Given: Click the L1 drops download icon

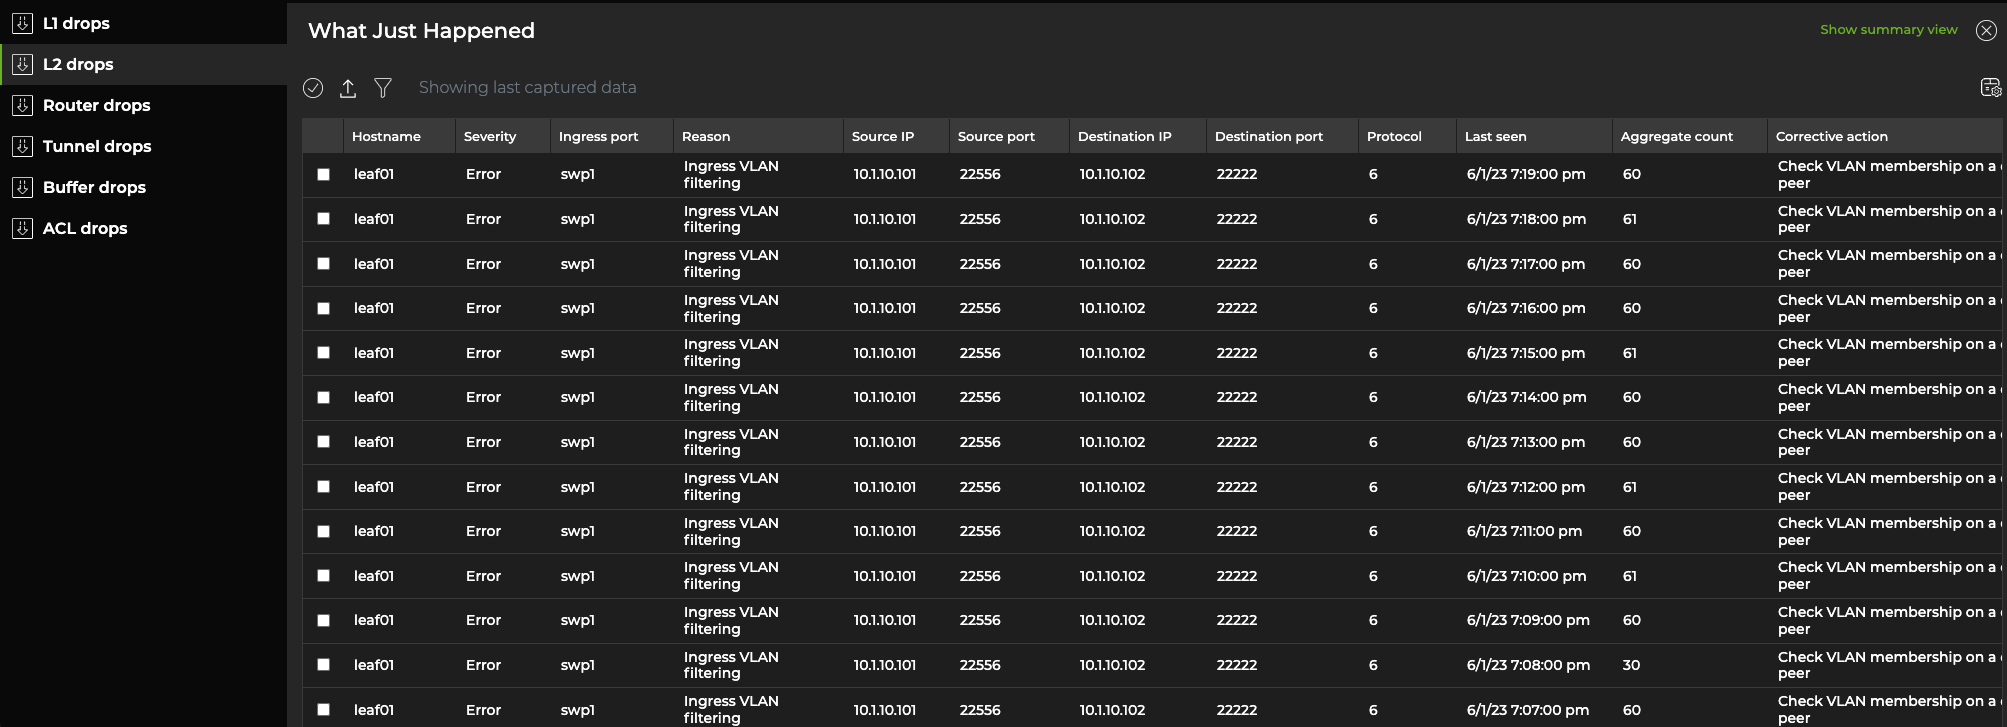Looking at the screenshot, I should [22, 23].
